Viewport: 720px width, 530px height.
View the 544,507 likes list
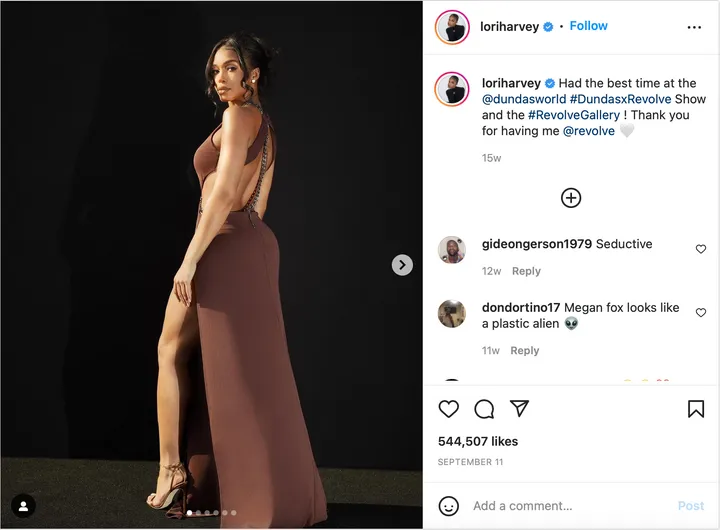(478, 441)
